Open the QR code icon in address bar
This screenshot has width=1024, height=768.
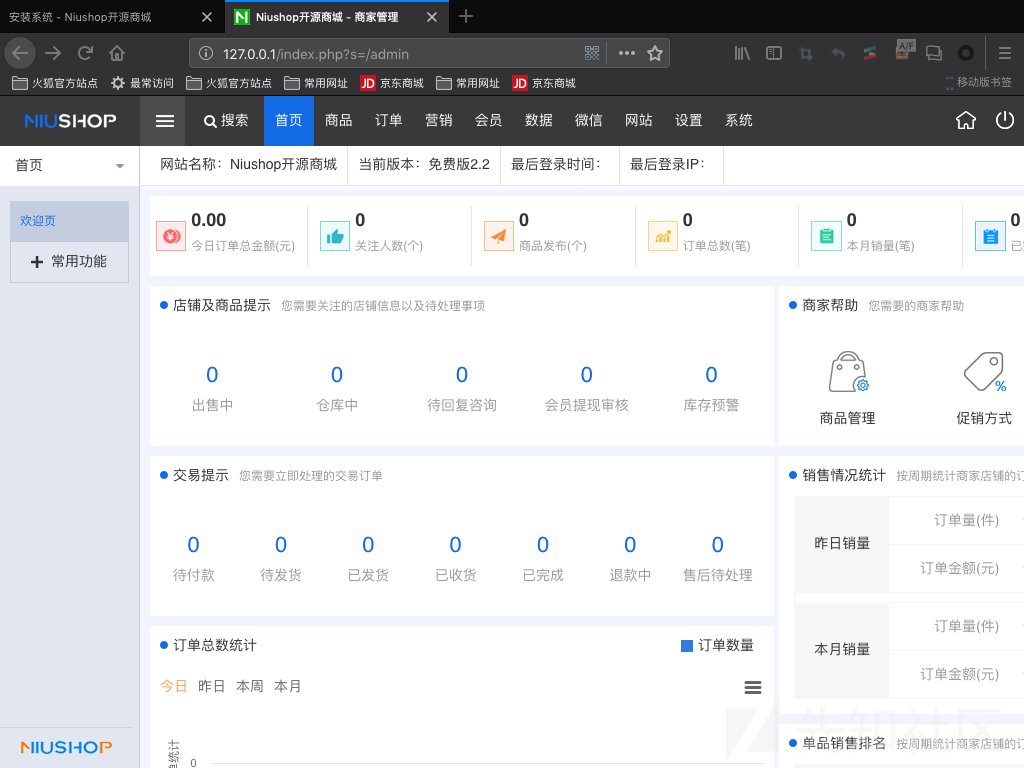point(592,53)
